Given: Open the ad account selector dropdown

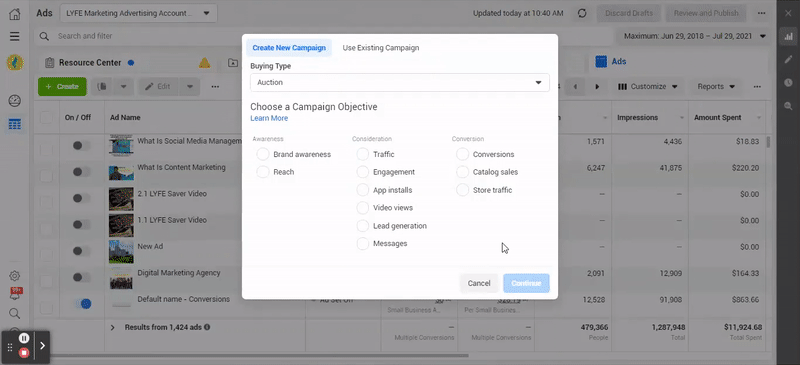Looking at the screenshot, I should [138, 13].
